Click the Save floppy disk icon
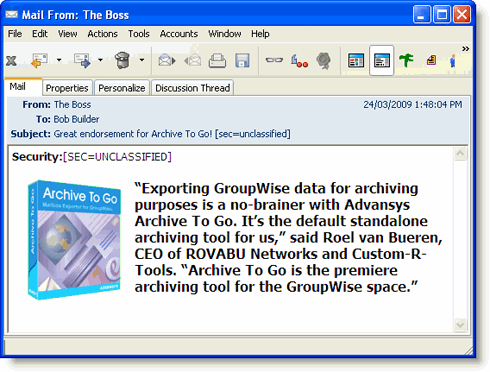 point(242,61)
